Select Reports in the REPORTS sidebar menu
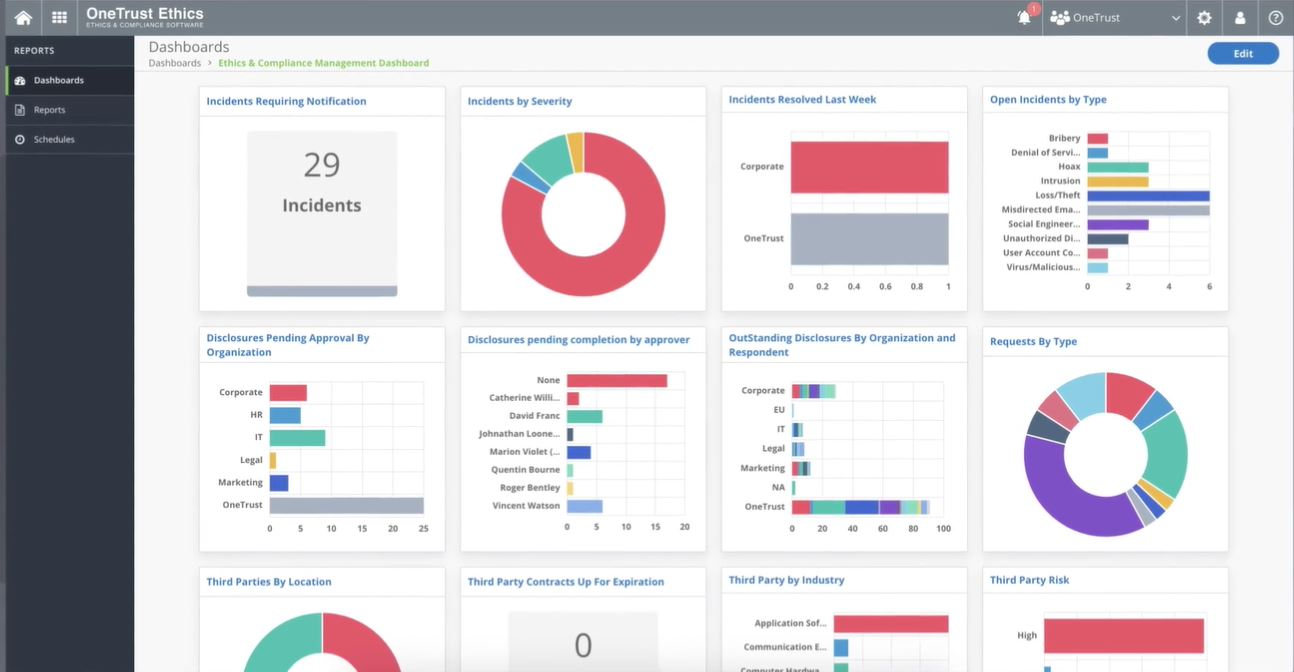This screenshot has width=1294, height=672. coord(48,110)
